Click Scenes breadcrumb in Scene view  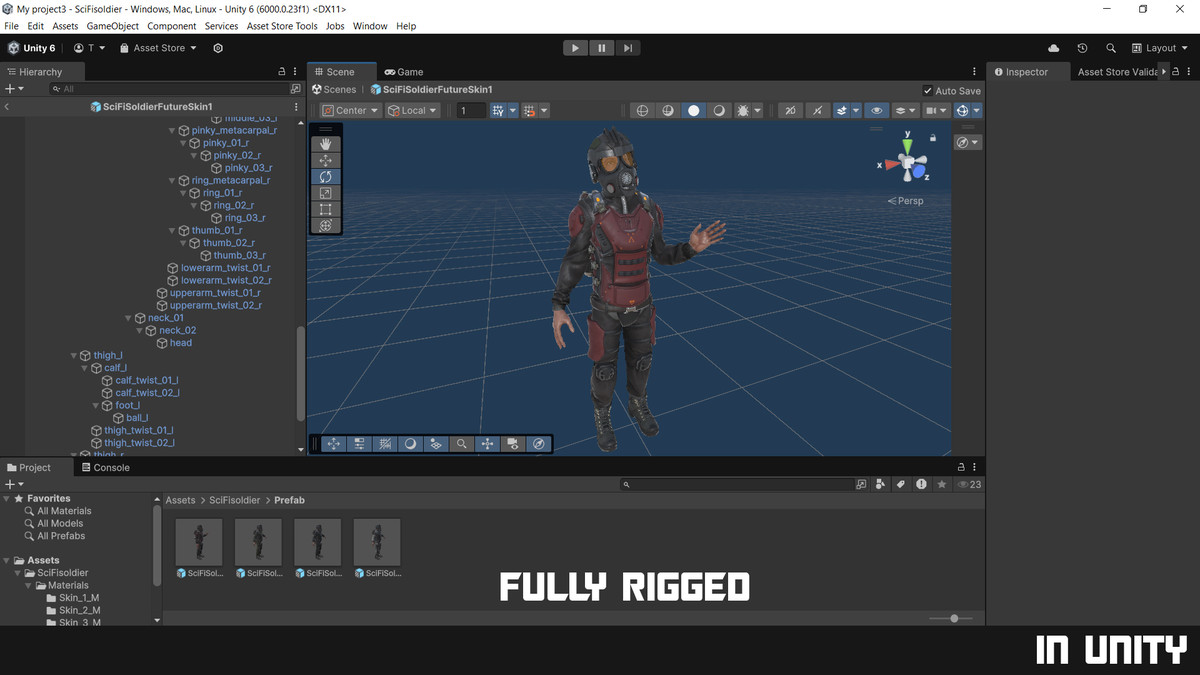333,90
